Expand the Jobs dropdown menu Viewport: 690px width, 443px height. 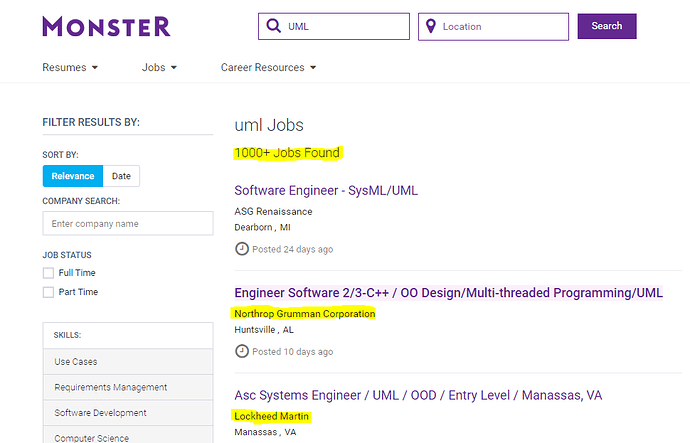[x=159, y=67]
